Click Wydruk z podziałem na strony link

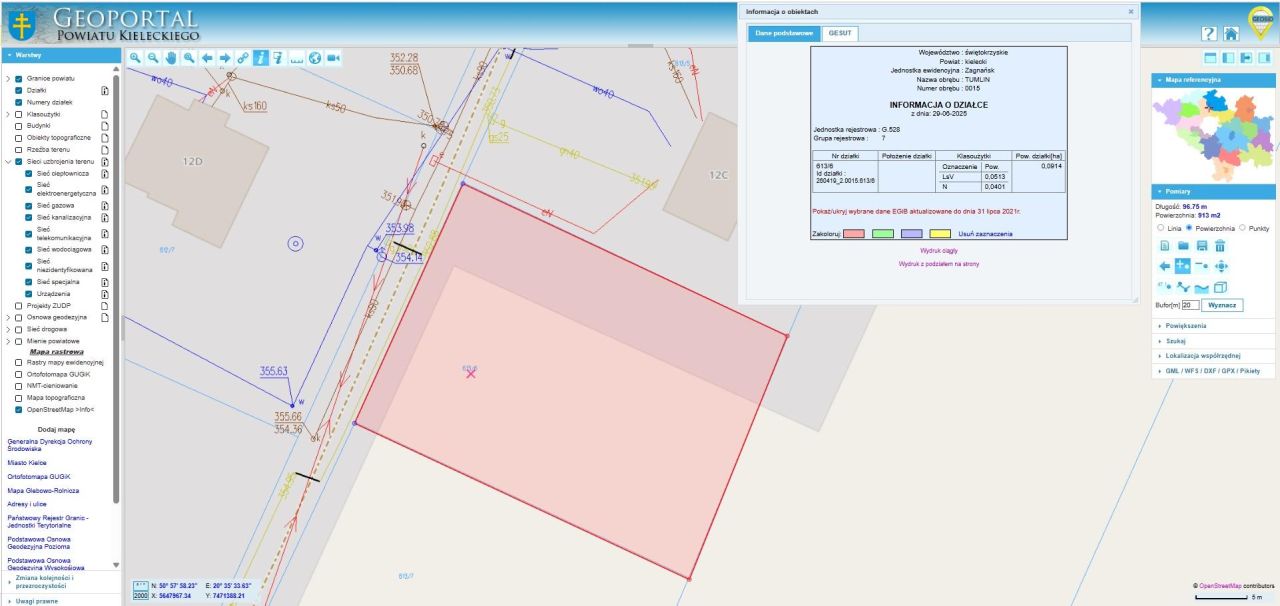click(938, 264)
